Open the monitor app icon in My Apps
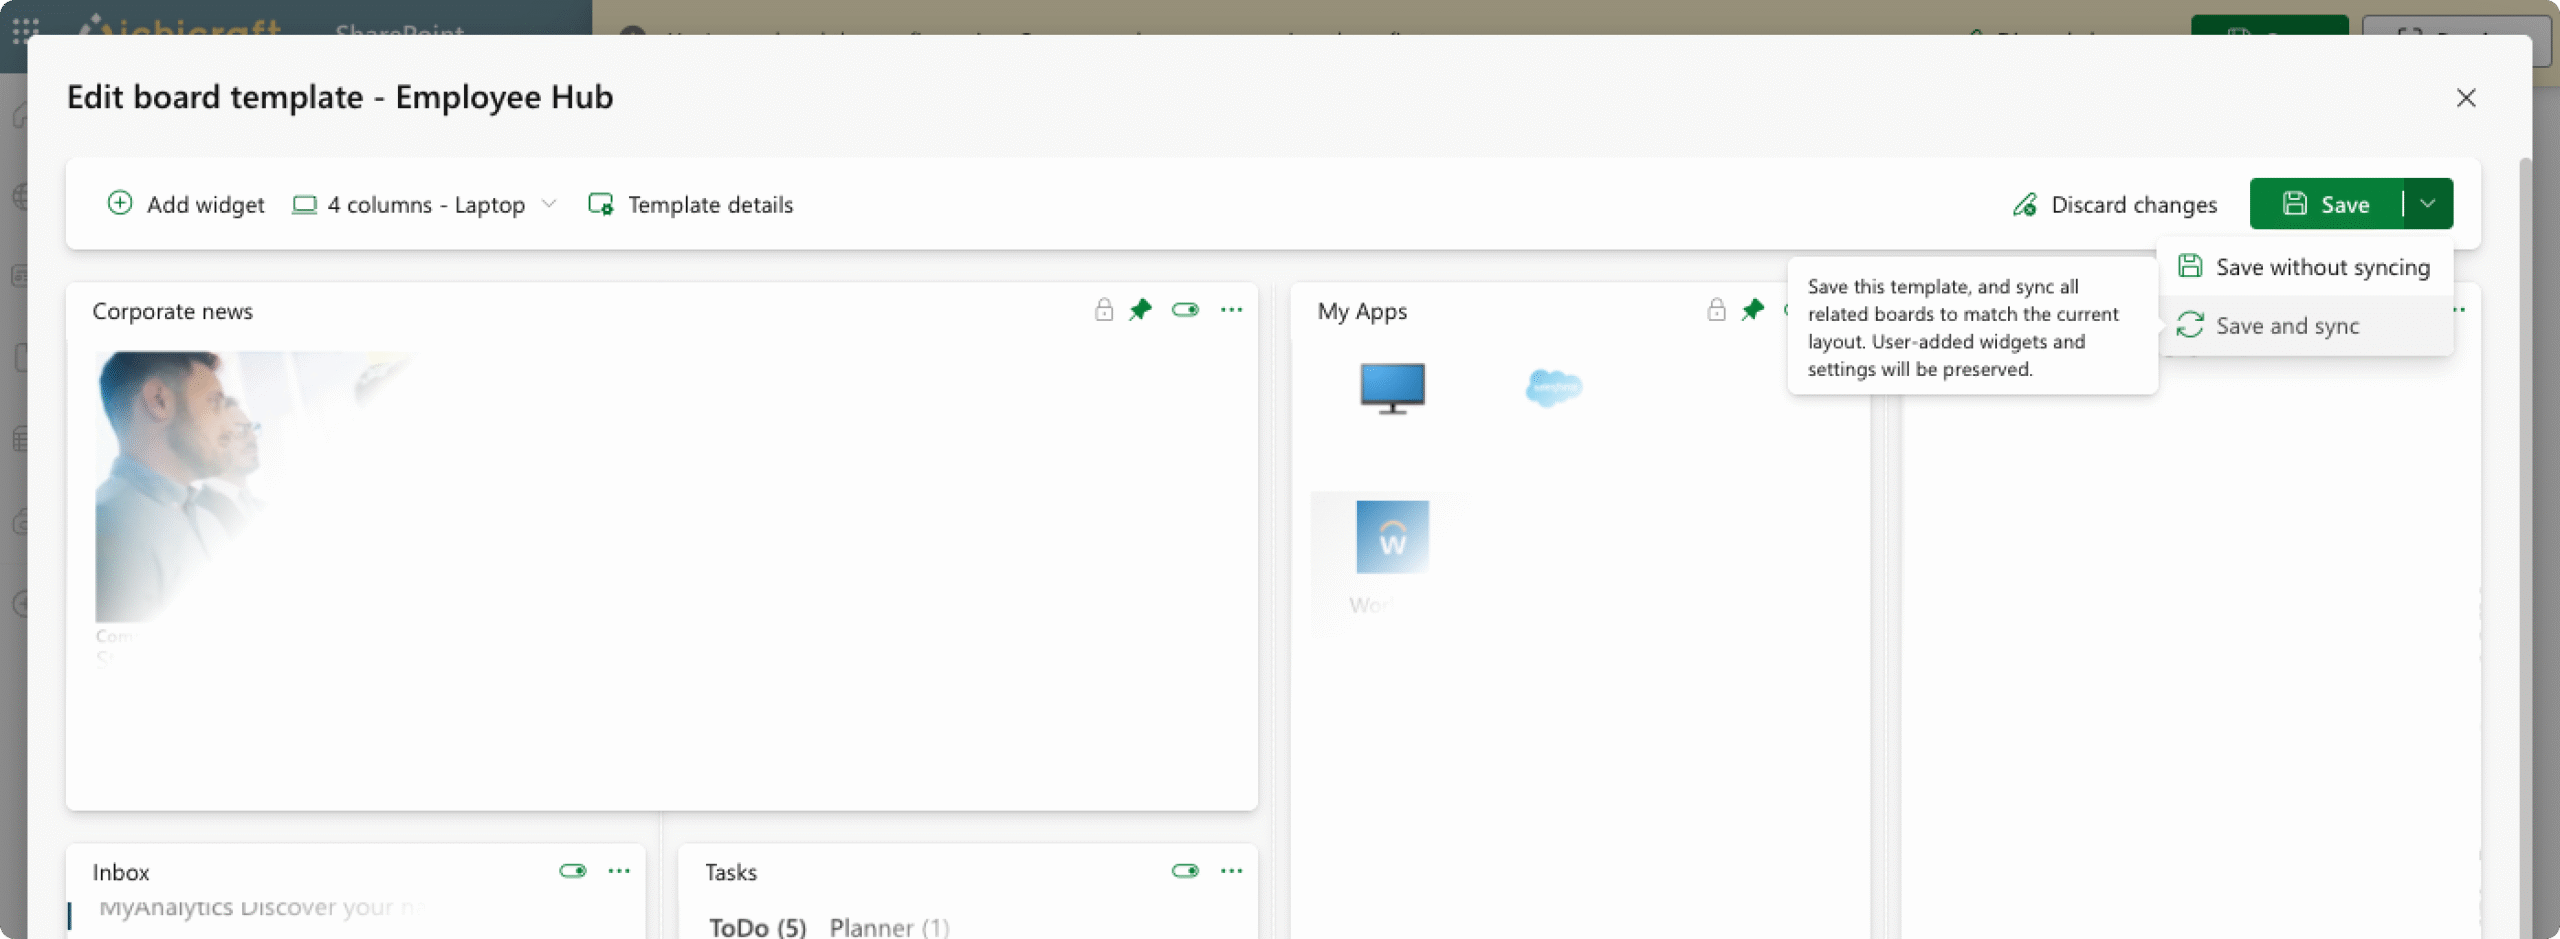 [1392, 388]
